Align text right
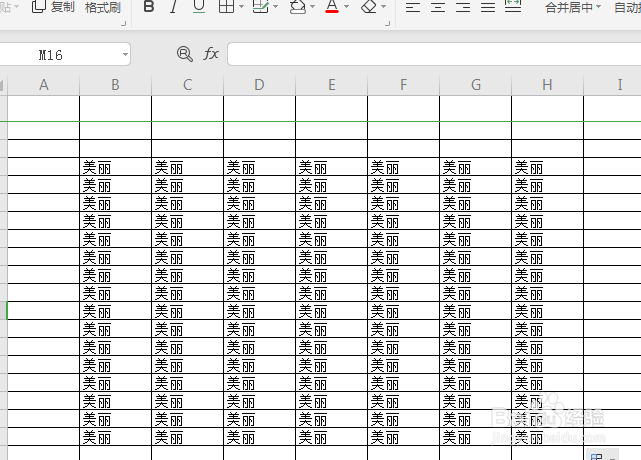641x460 pixels. pos(463,7)
